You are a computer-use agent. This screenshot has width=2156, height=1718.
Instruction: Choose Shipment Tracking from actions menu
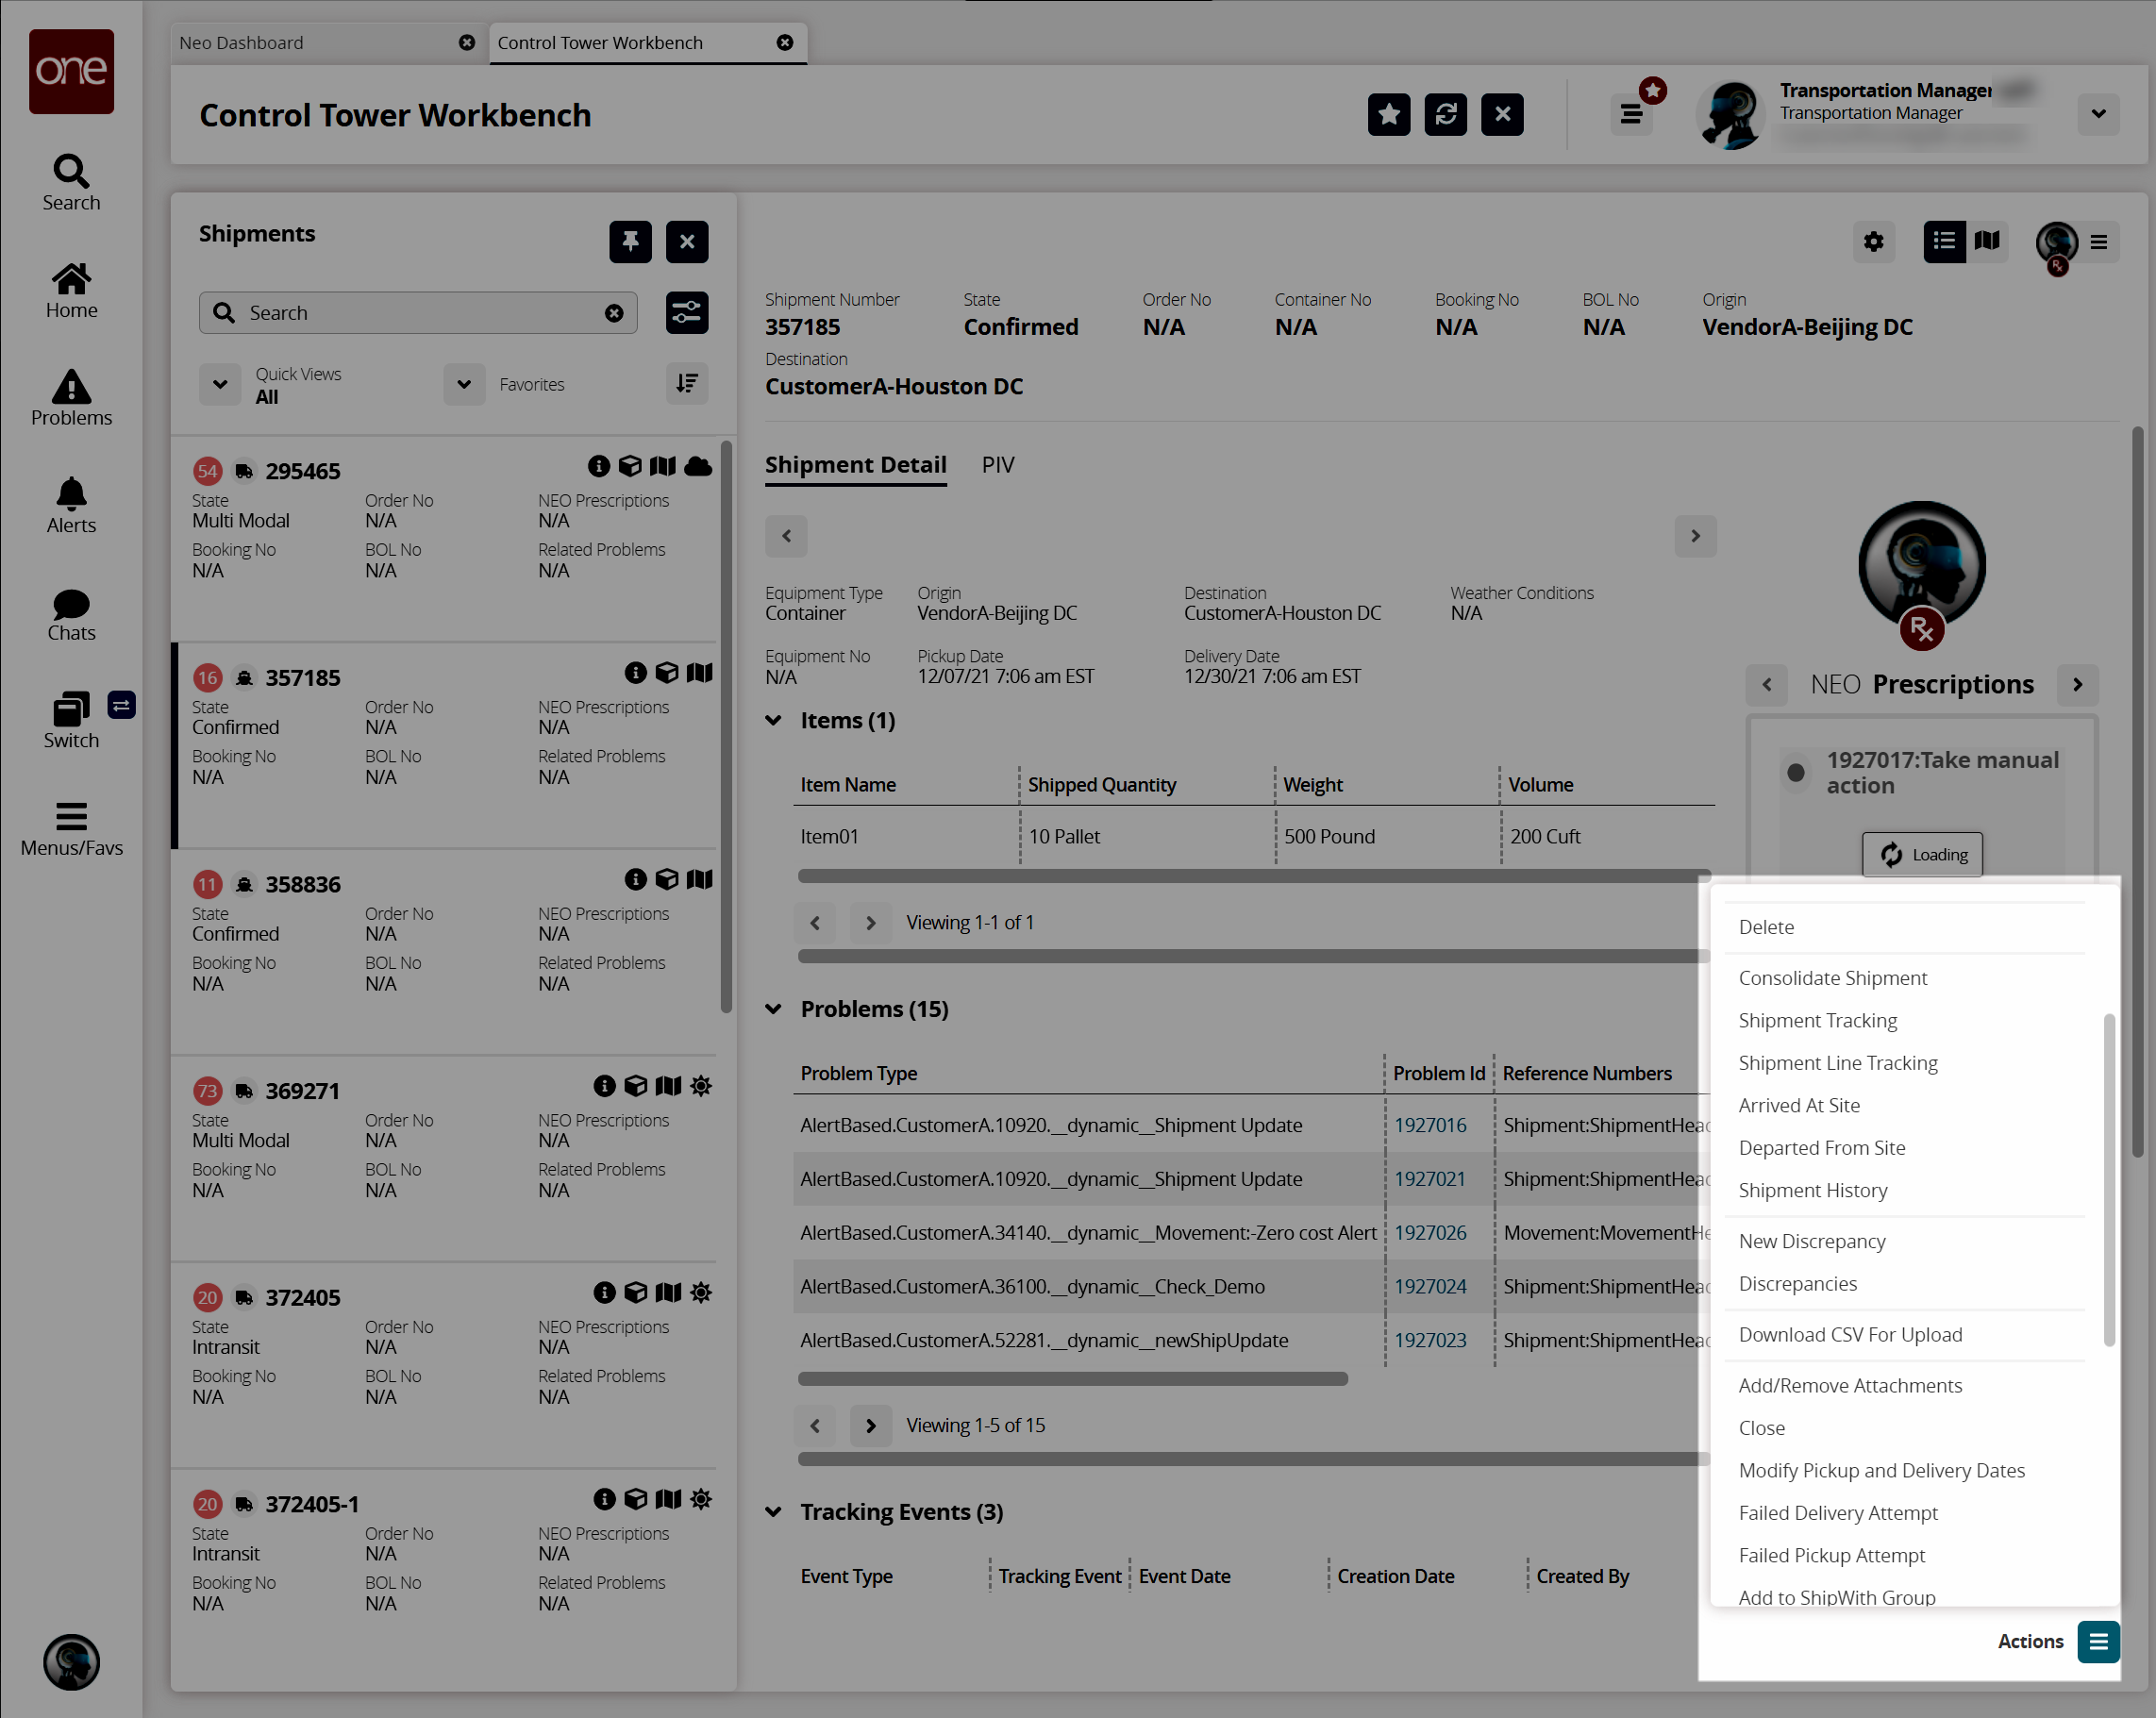pyautogui.click(x=1817, y=1020)
